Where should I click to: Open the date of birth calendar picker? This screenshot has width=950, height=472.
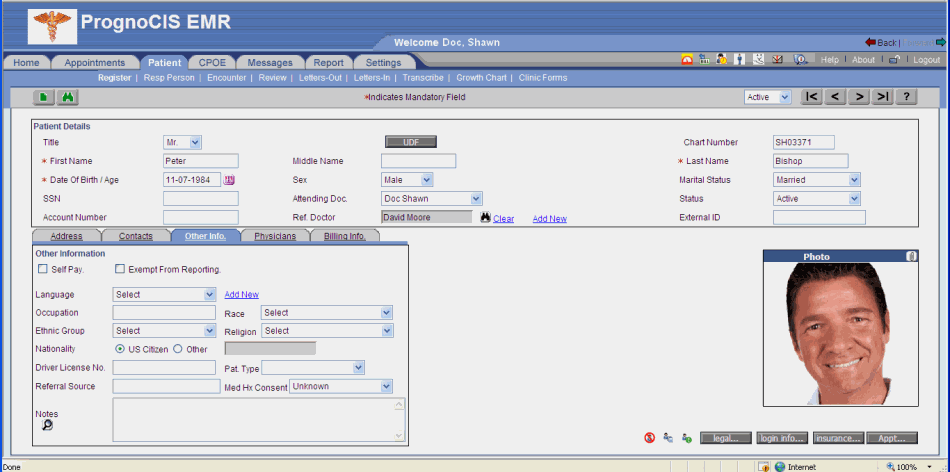(x=229, y=180)
